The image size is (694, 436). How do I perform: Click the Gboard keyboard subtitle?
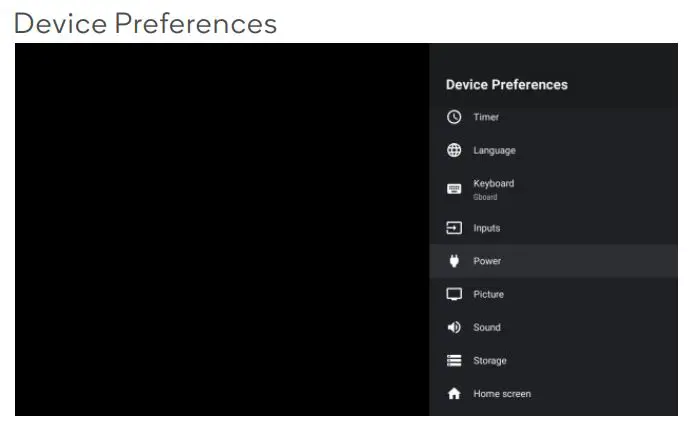[x=485, y=197]
